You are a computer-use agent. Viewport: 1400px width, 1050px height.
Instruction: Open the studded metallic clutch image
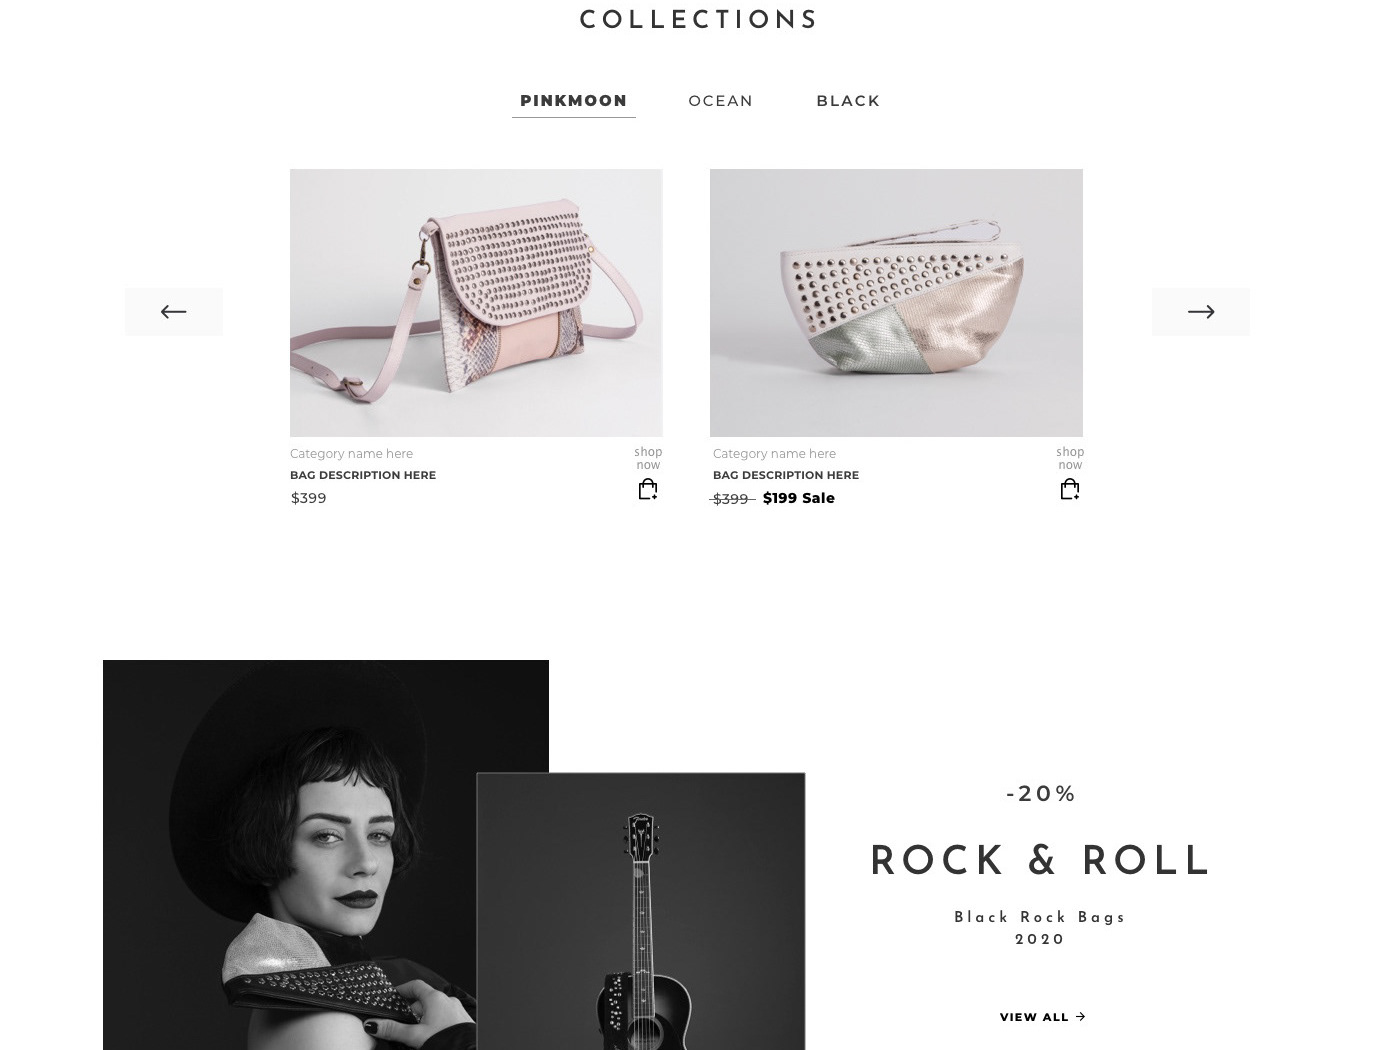coord(896,303)
